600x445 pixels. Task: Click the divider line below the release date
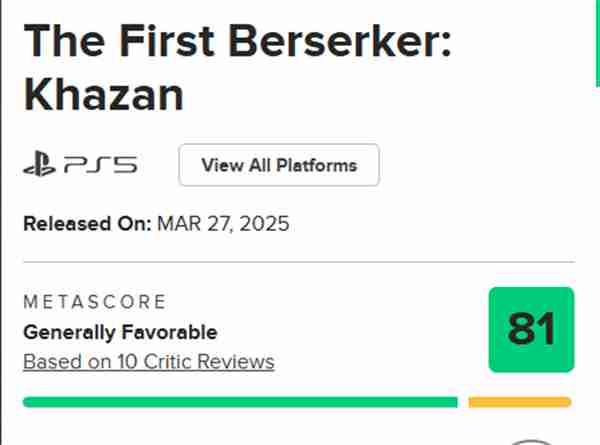(x=298, y=262)
